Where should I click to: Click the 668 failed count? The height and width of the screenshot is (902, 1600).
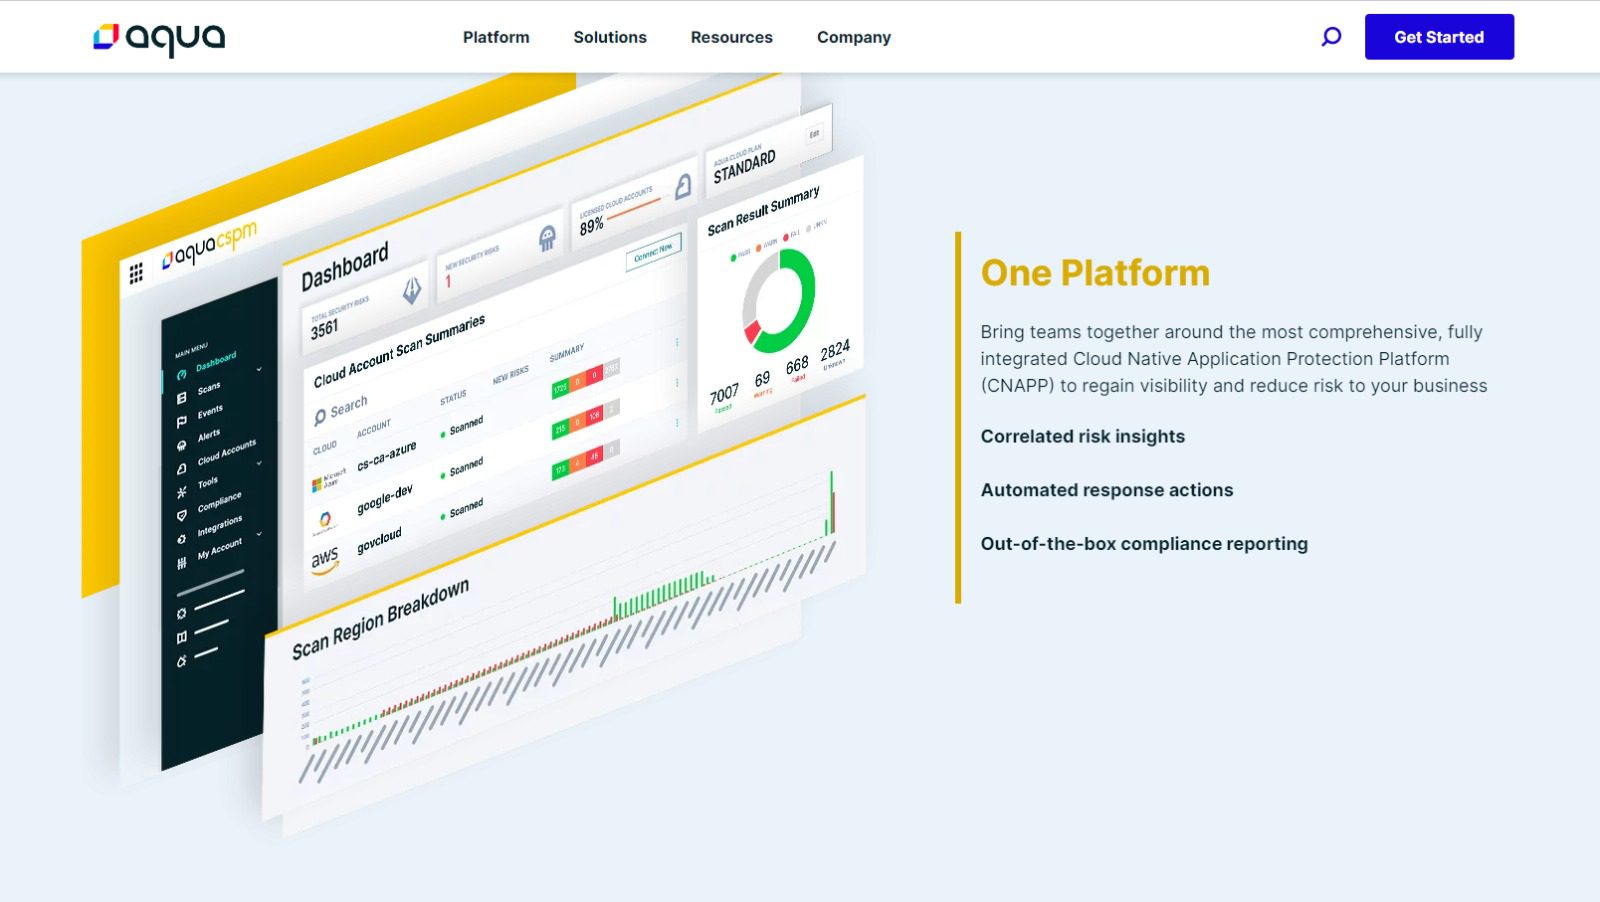click(x=797, y=365)
